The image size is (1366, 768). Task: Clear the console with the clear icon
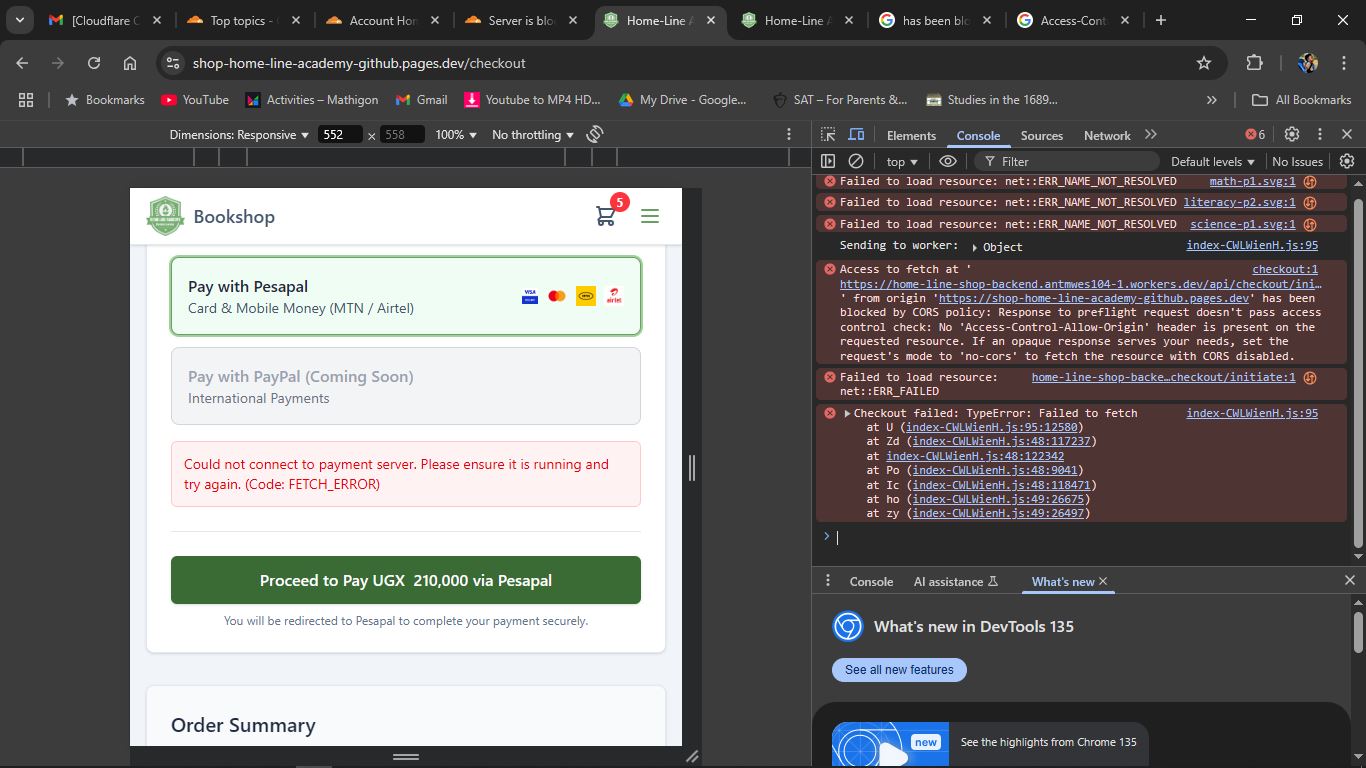[856, 161]
